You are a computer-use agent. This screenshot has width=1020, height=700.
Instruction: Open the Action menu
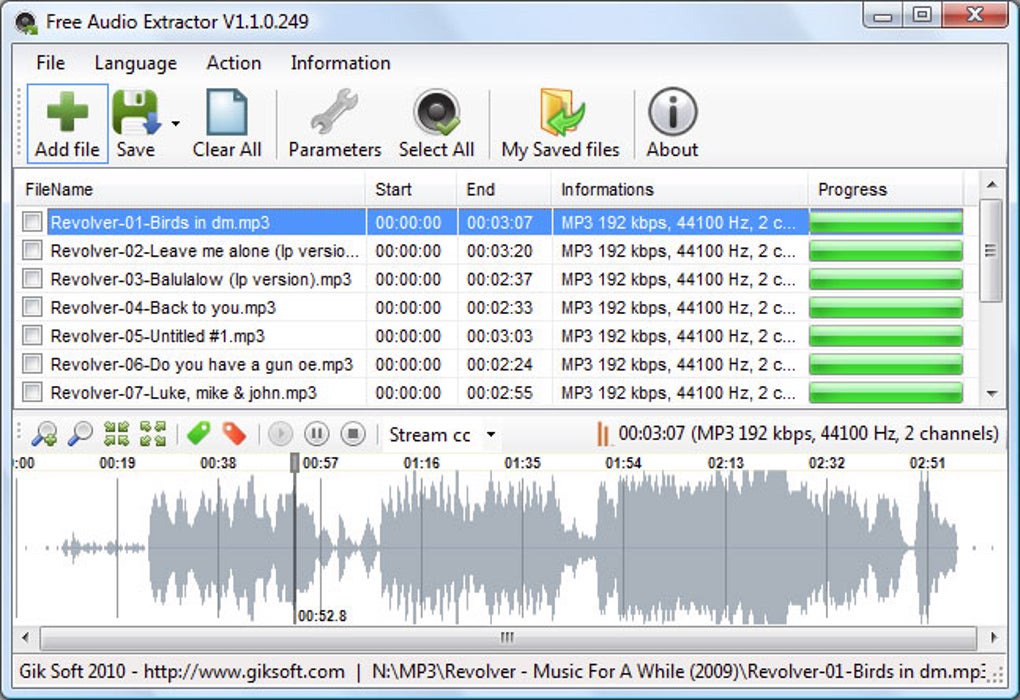pyautogui.click(x=233, y=62)
